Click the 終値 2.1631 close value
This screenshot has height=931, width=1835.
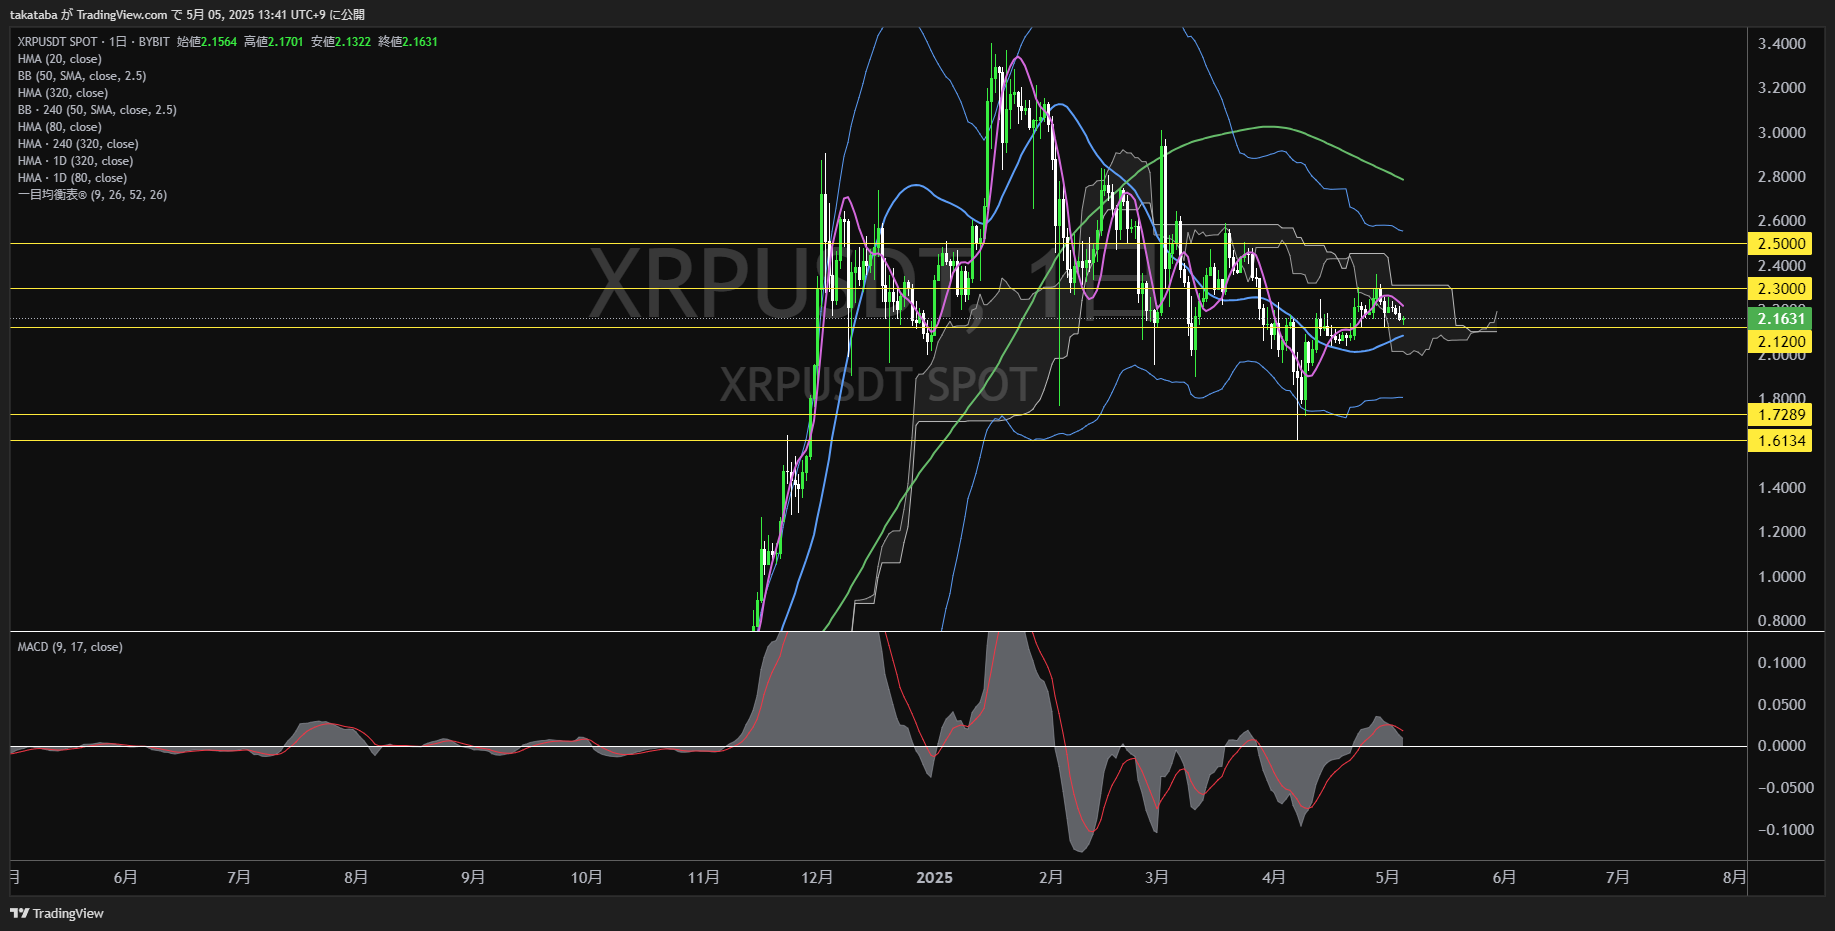408,42
